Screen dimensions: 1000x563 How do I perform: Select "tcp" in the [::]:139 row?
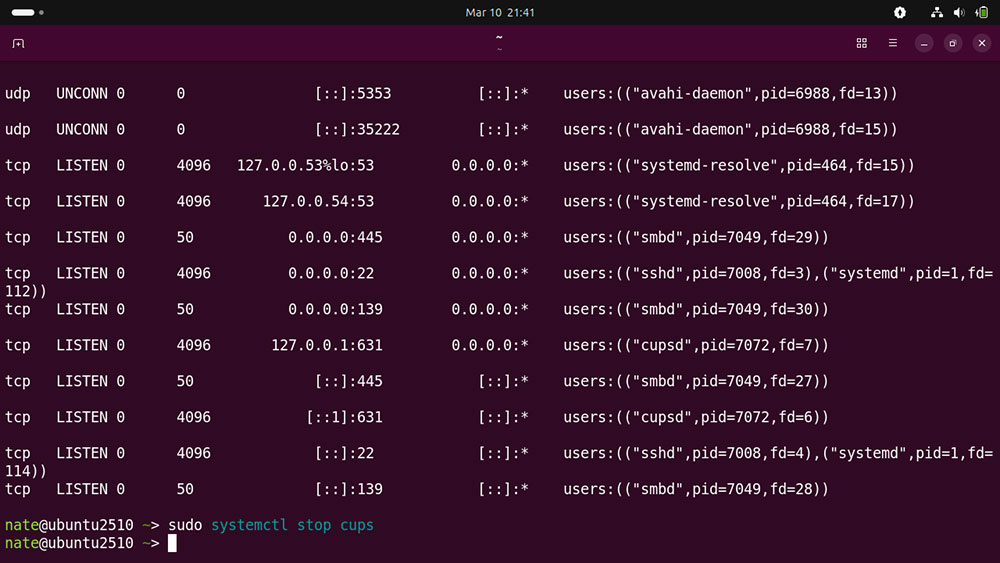tap(17, 489)
